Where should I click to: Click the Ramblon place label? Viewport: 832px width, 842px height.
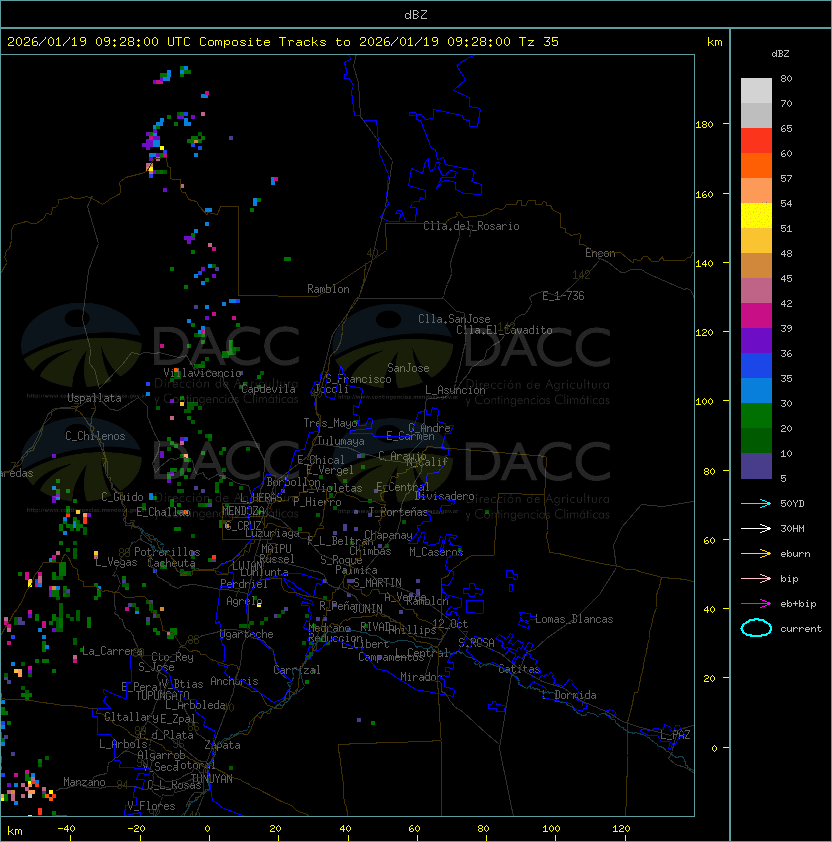click(x=328, y=289)
